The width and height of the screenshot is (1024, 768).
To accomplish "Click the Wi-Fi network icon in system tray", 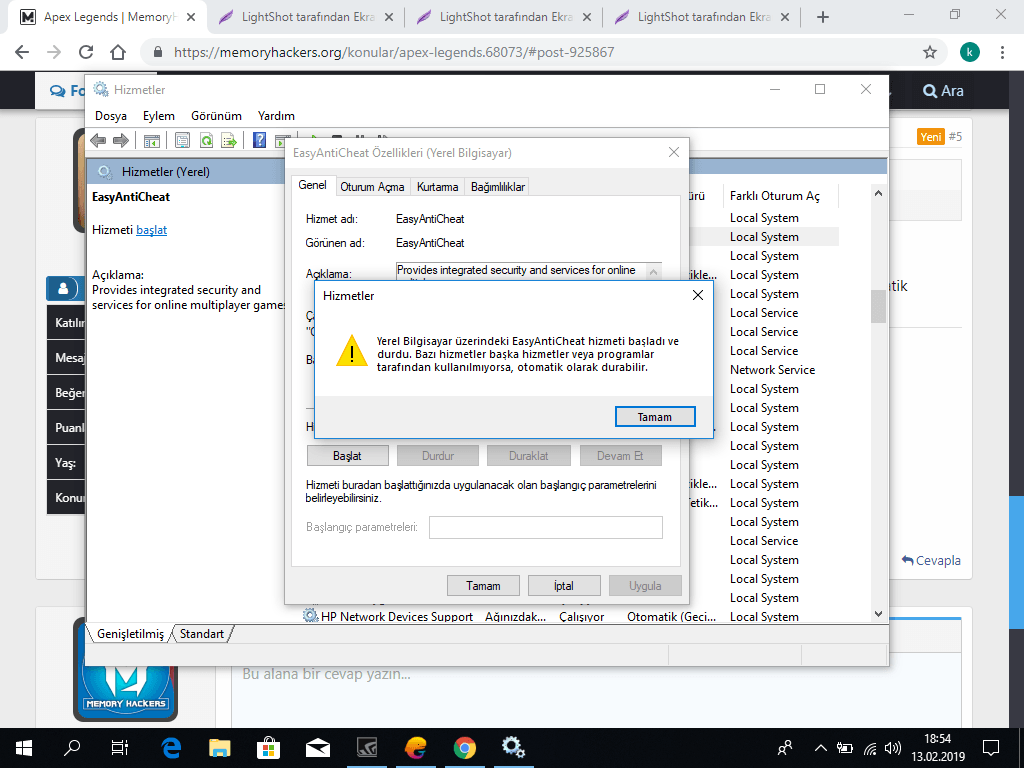I will tap(870, 748).
